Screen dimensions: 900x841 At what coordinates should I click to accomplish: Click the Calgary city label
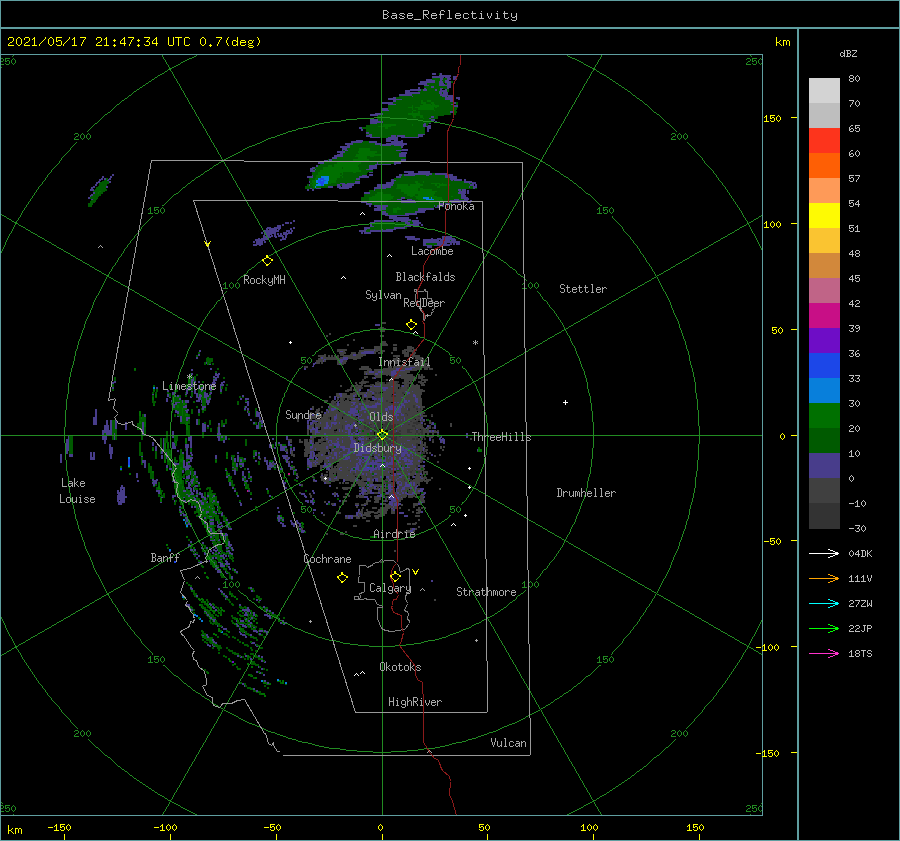(x=390, y=588)
